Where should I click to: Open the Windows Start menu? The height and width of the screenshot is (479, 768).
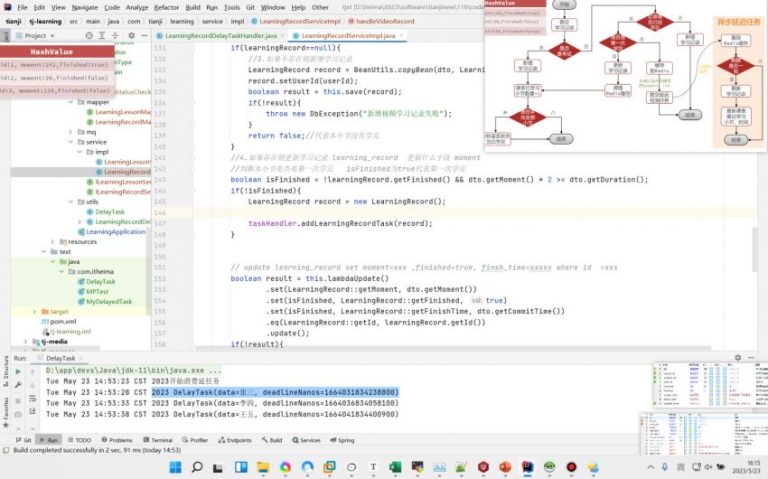pos(176,467)
